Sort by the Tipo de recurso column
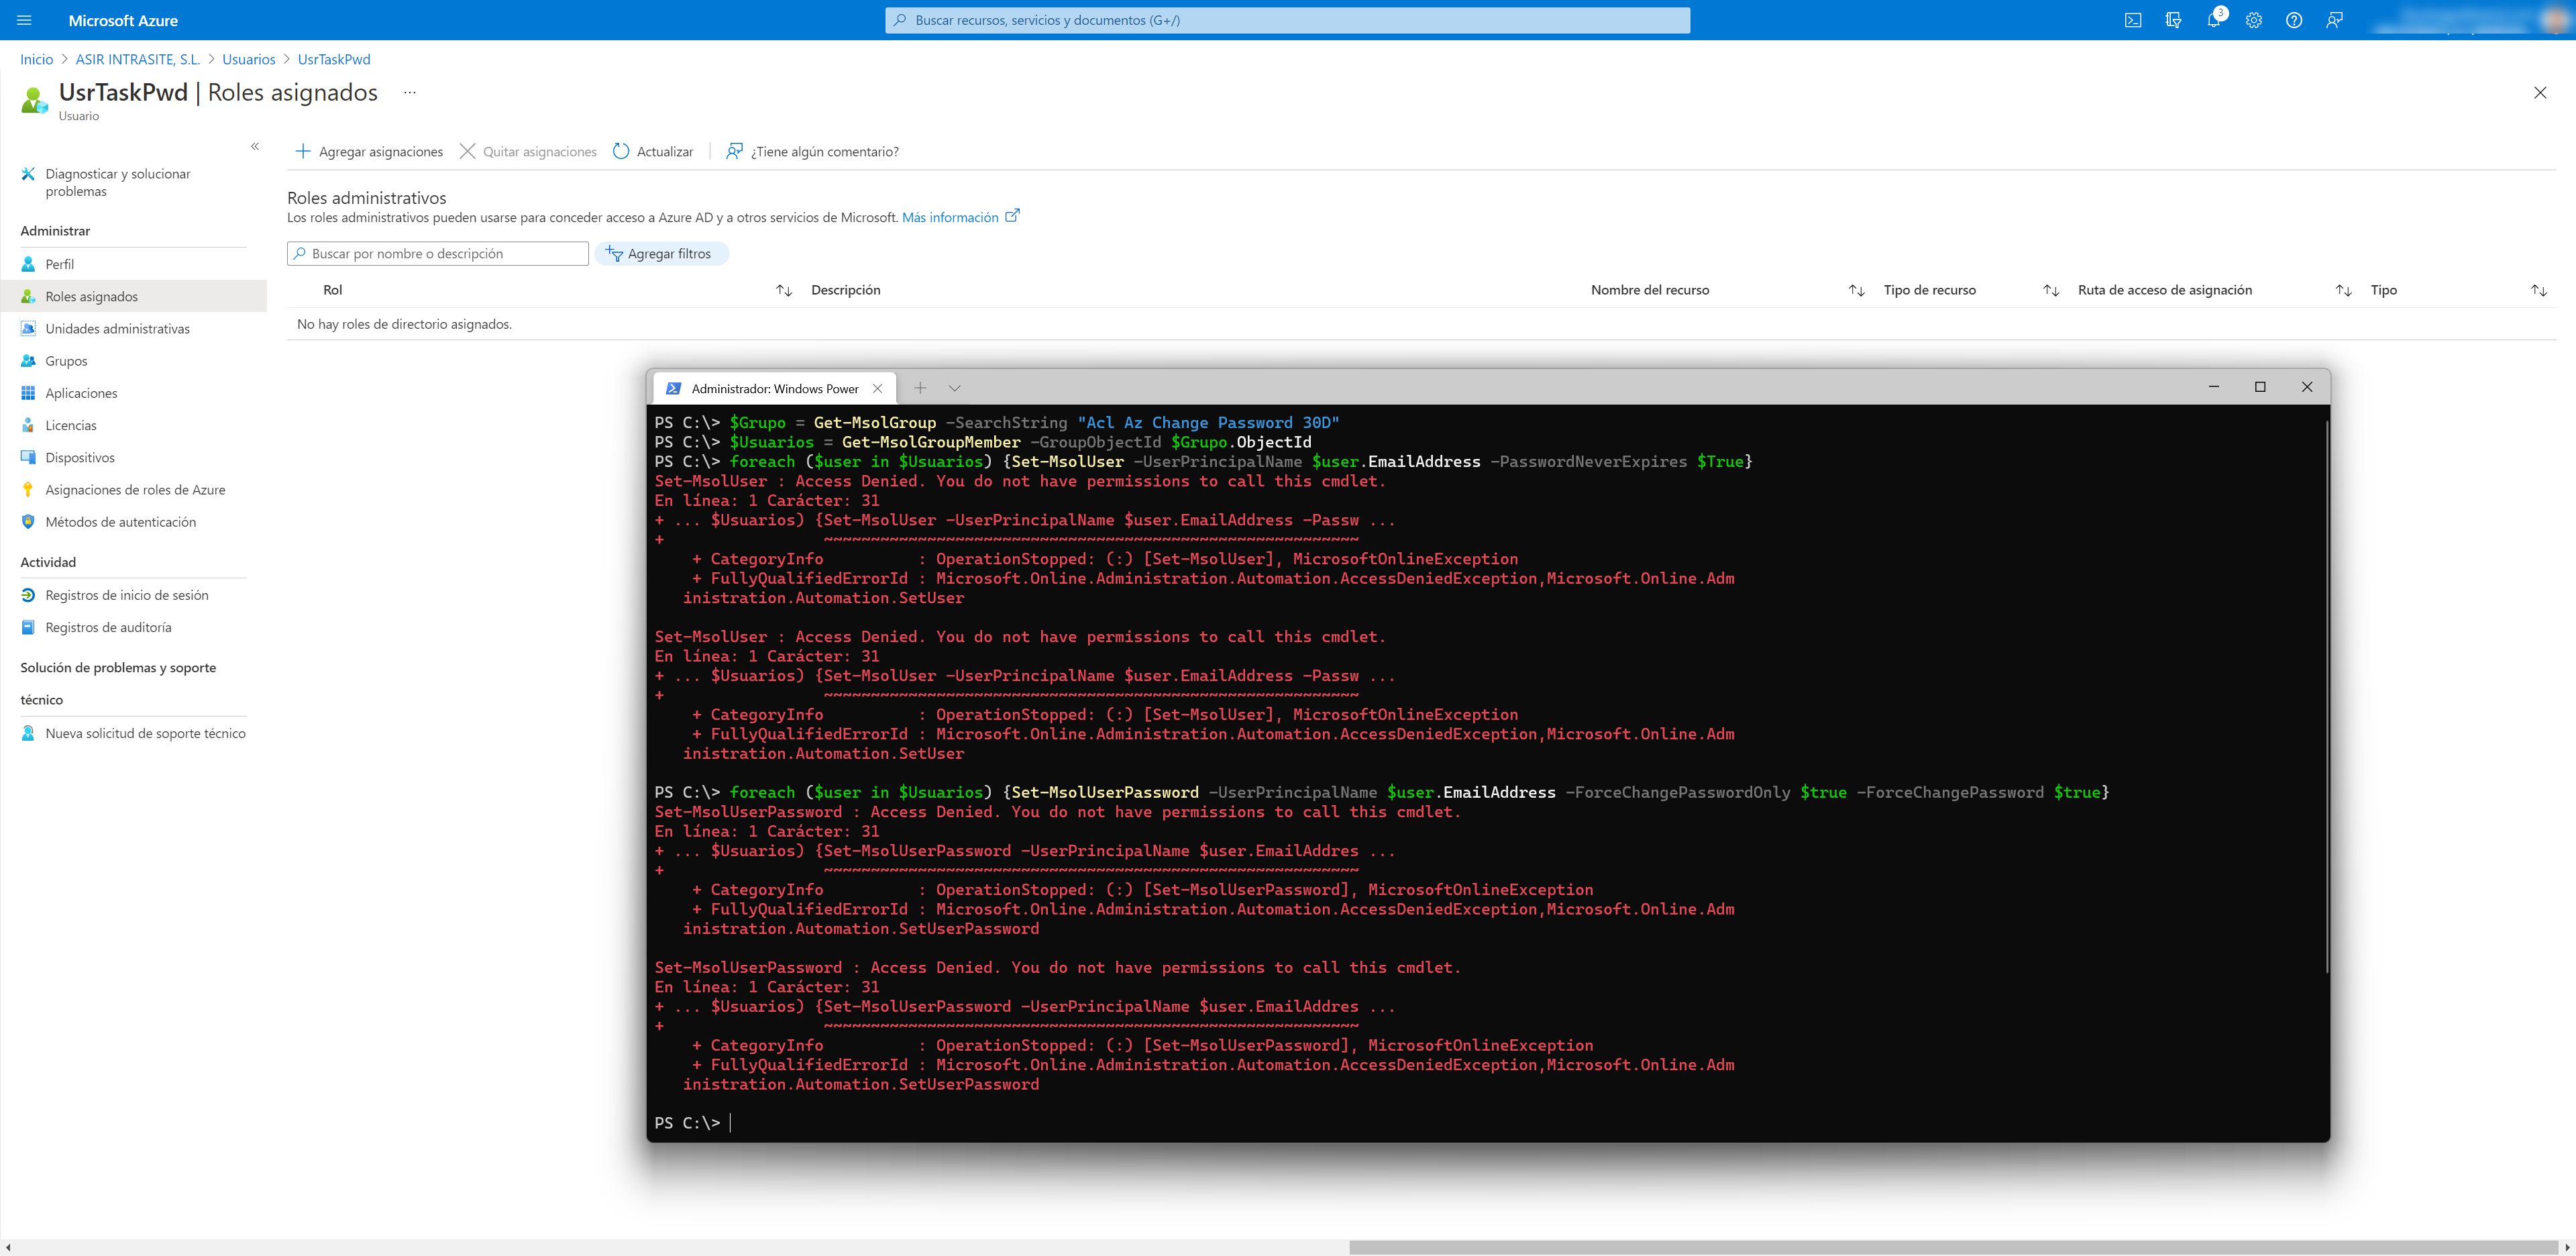 click(x=2051, y=290)
